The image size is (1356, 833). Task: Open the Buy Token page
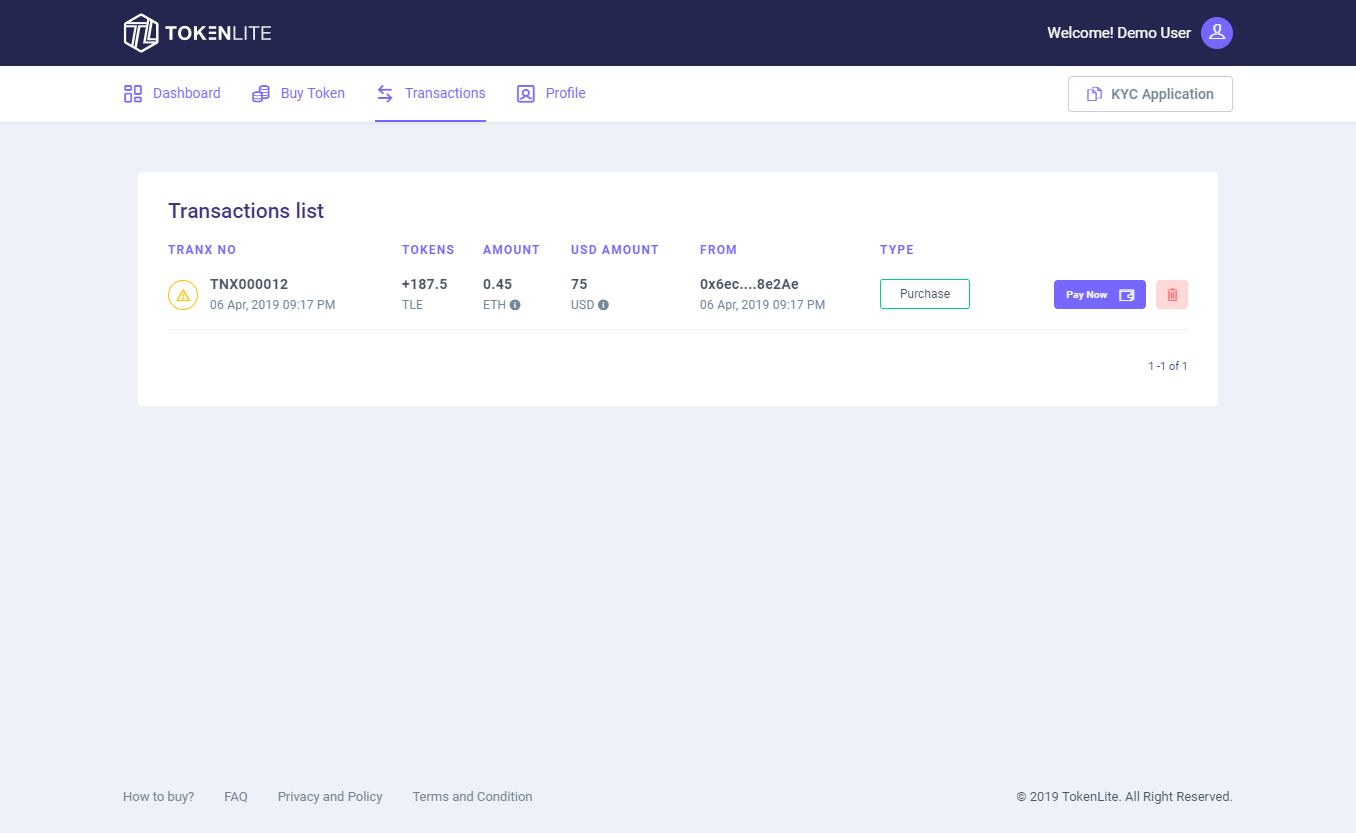pos(312,94)
